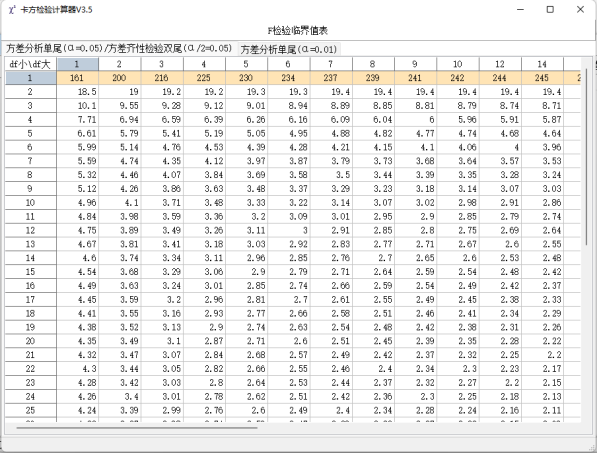Click cell 245 under column 14
The image size is (597, 454).
click(542, 78)
